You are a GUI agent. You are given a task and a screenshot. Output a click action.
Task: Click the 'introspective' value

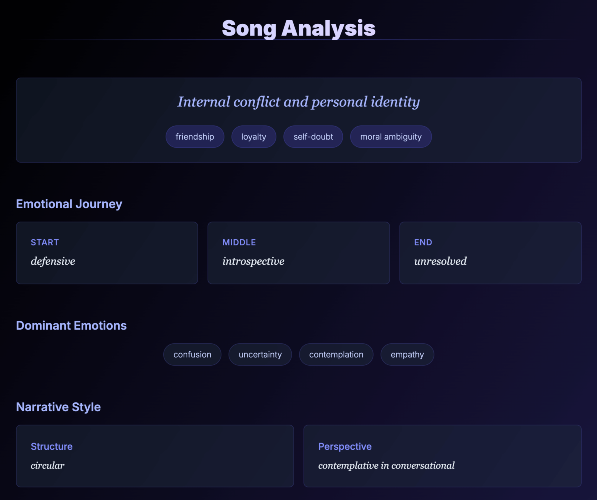coord(253,261)
